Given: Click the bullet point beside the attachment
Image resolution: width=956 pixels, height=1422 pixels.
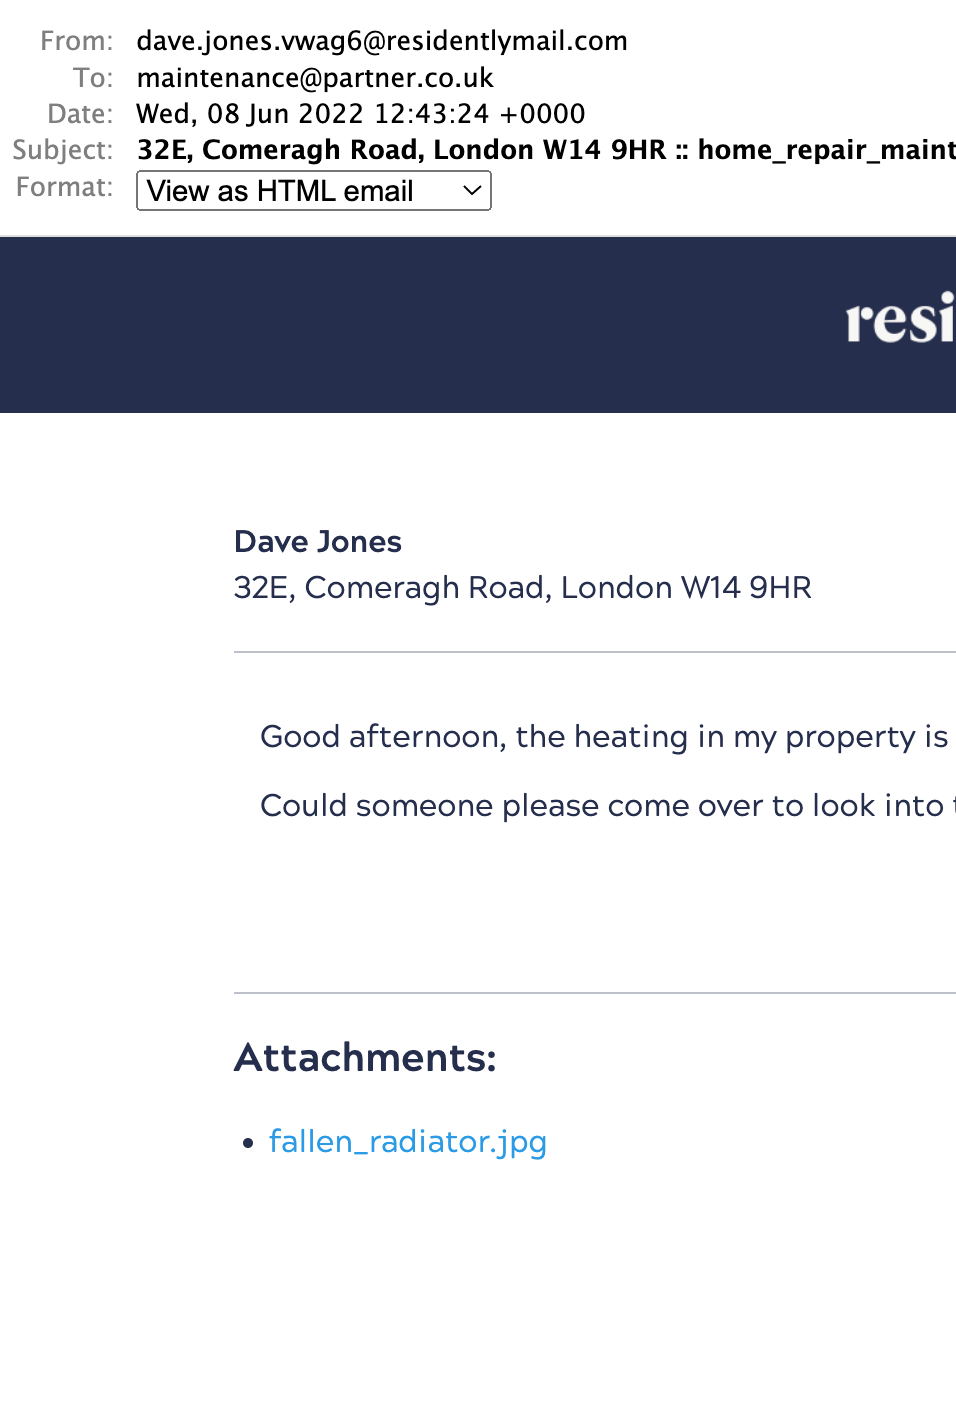Looking at the screenshot, I should (x=249, y=1143).
